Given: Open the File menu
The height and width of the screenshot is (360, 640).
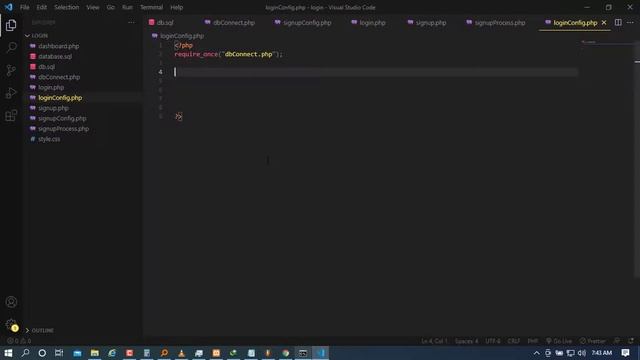Looking at the screenshot, I should tap(24, 7).
